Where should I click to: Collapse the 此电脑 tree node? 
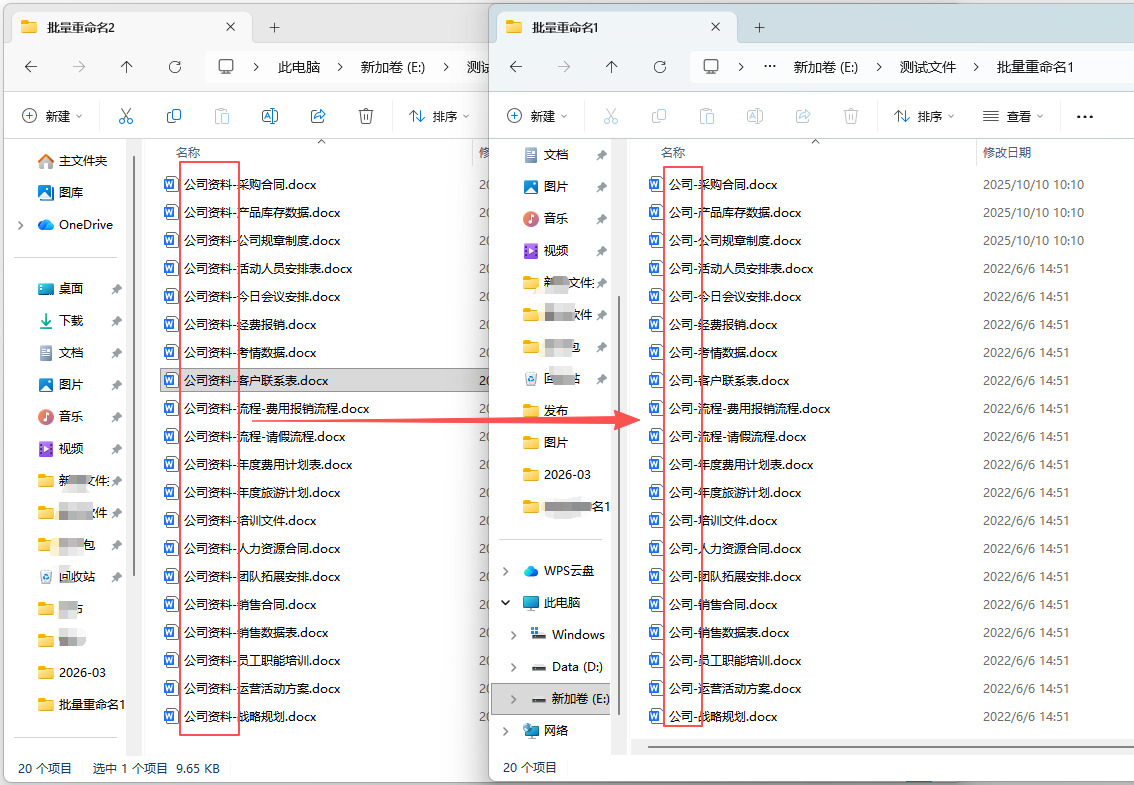[x=506, y=603]
